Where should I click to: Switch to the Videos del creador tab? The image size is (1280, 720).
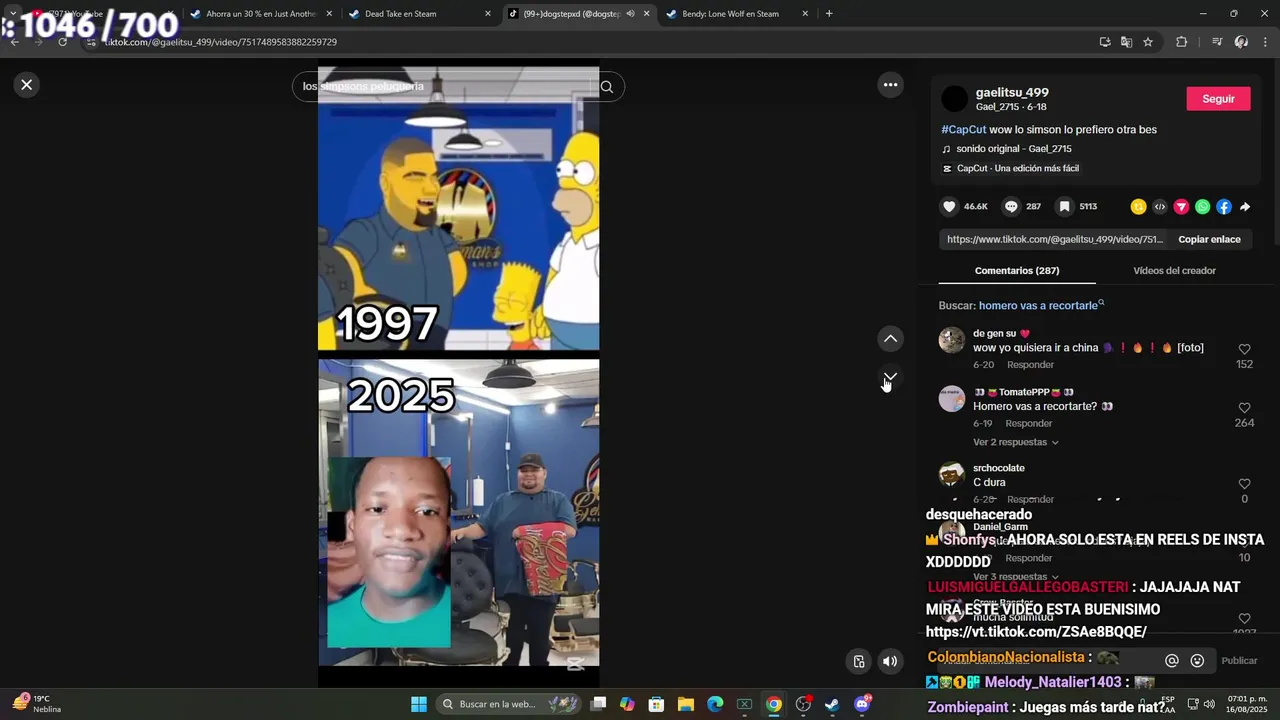[x=1174, y=271]
